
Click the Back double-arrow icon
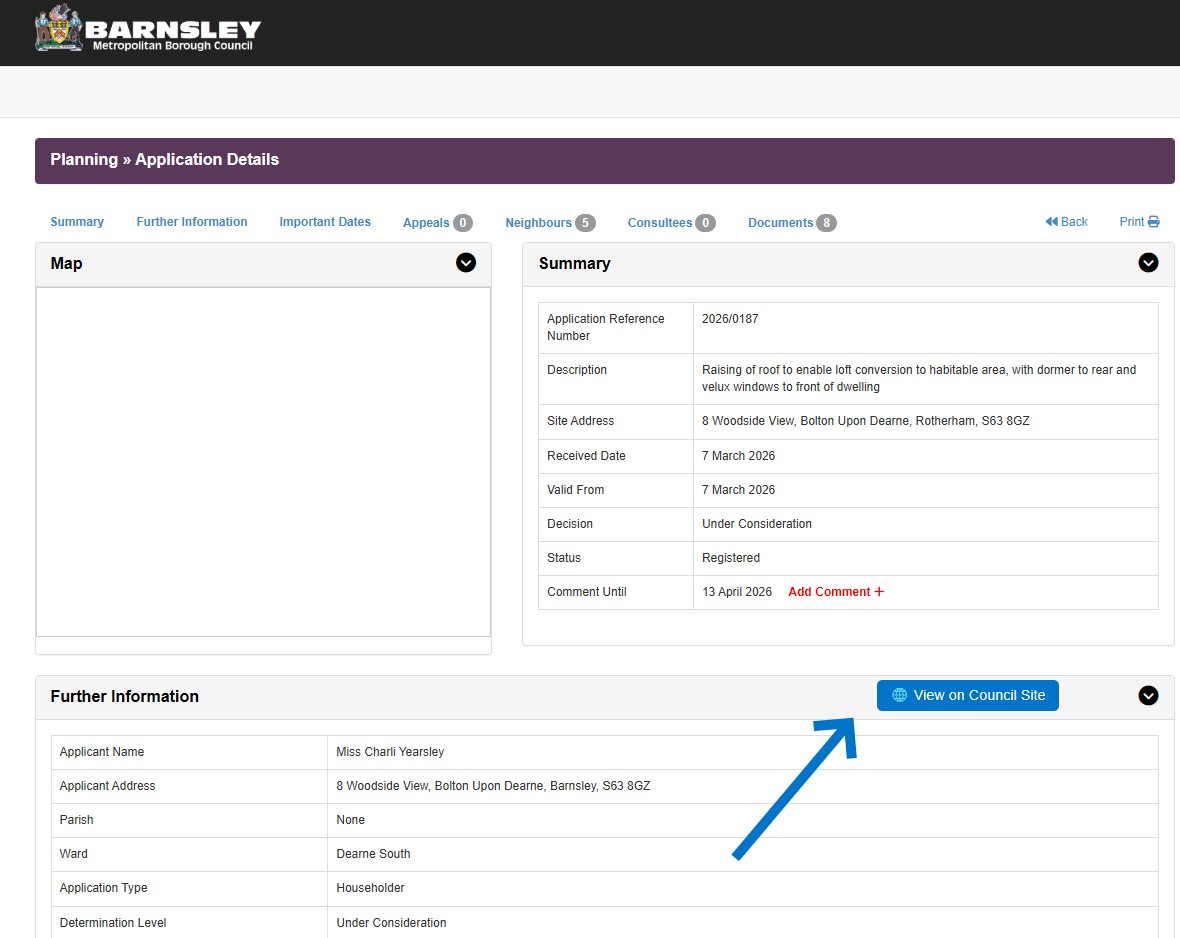[1051, 222]
